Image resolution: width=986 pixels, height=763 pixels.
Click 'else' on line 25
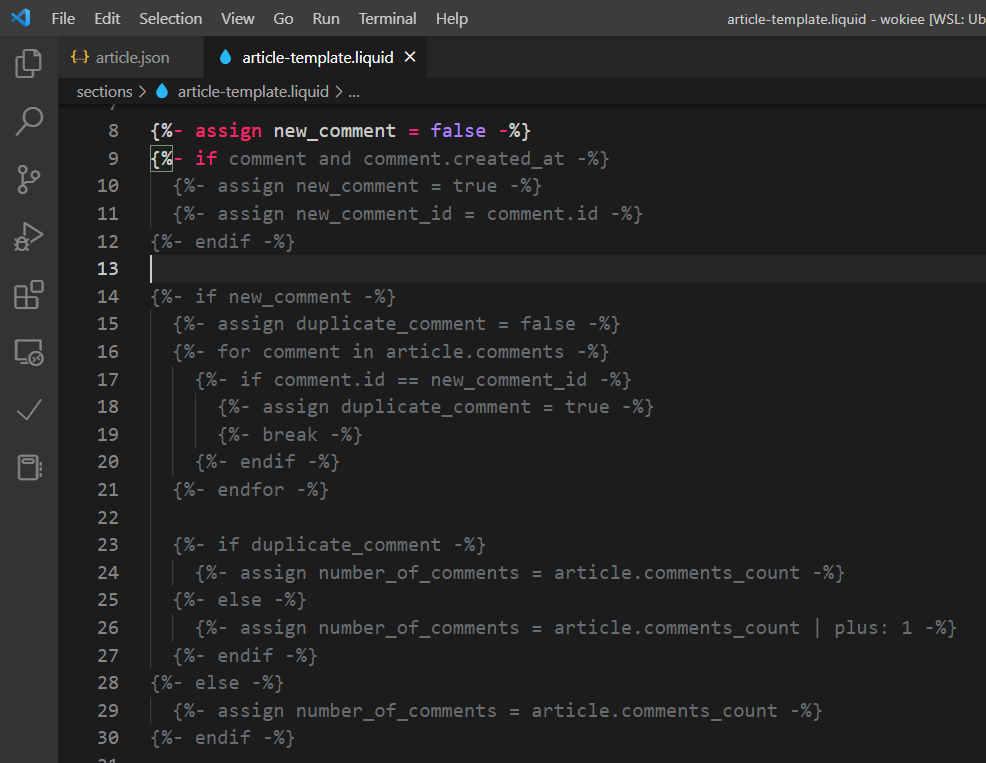(x=240, y=600)
